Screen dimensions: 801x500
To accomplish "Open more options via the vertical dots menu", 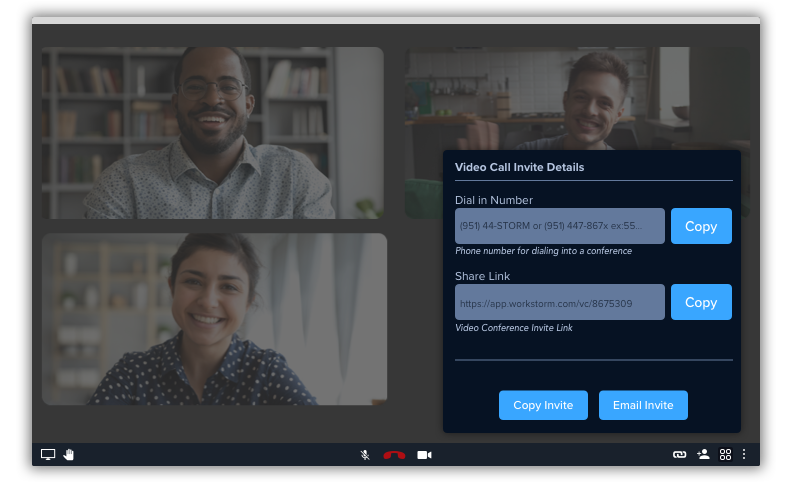I will click(x=744, y=455).
